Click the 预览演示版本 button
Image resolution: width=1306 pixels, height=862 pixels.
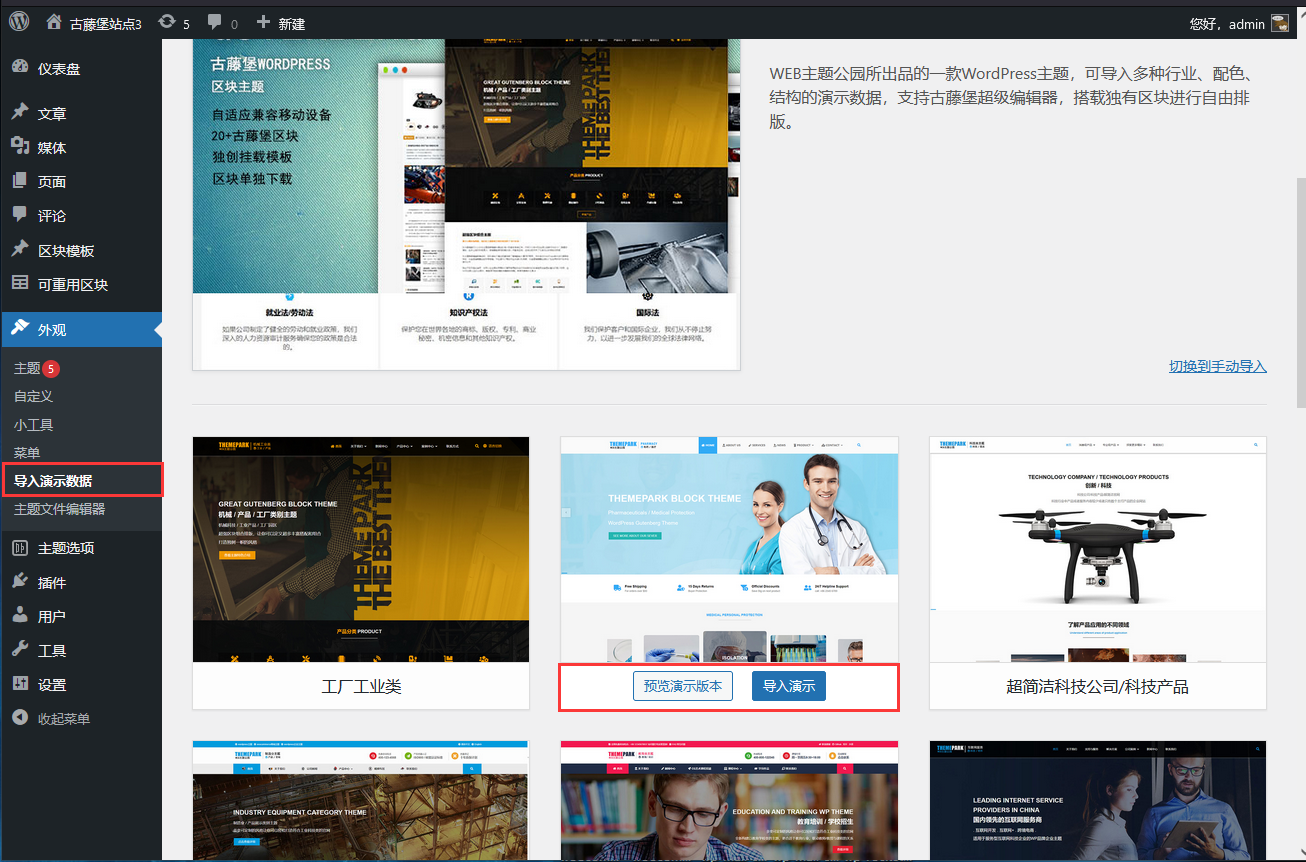tap(683, 687)
